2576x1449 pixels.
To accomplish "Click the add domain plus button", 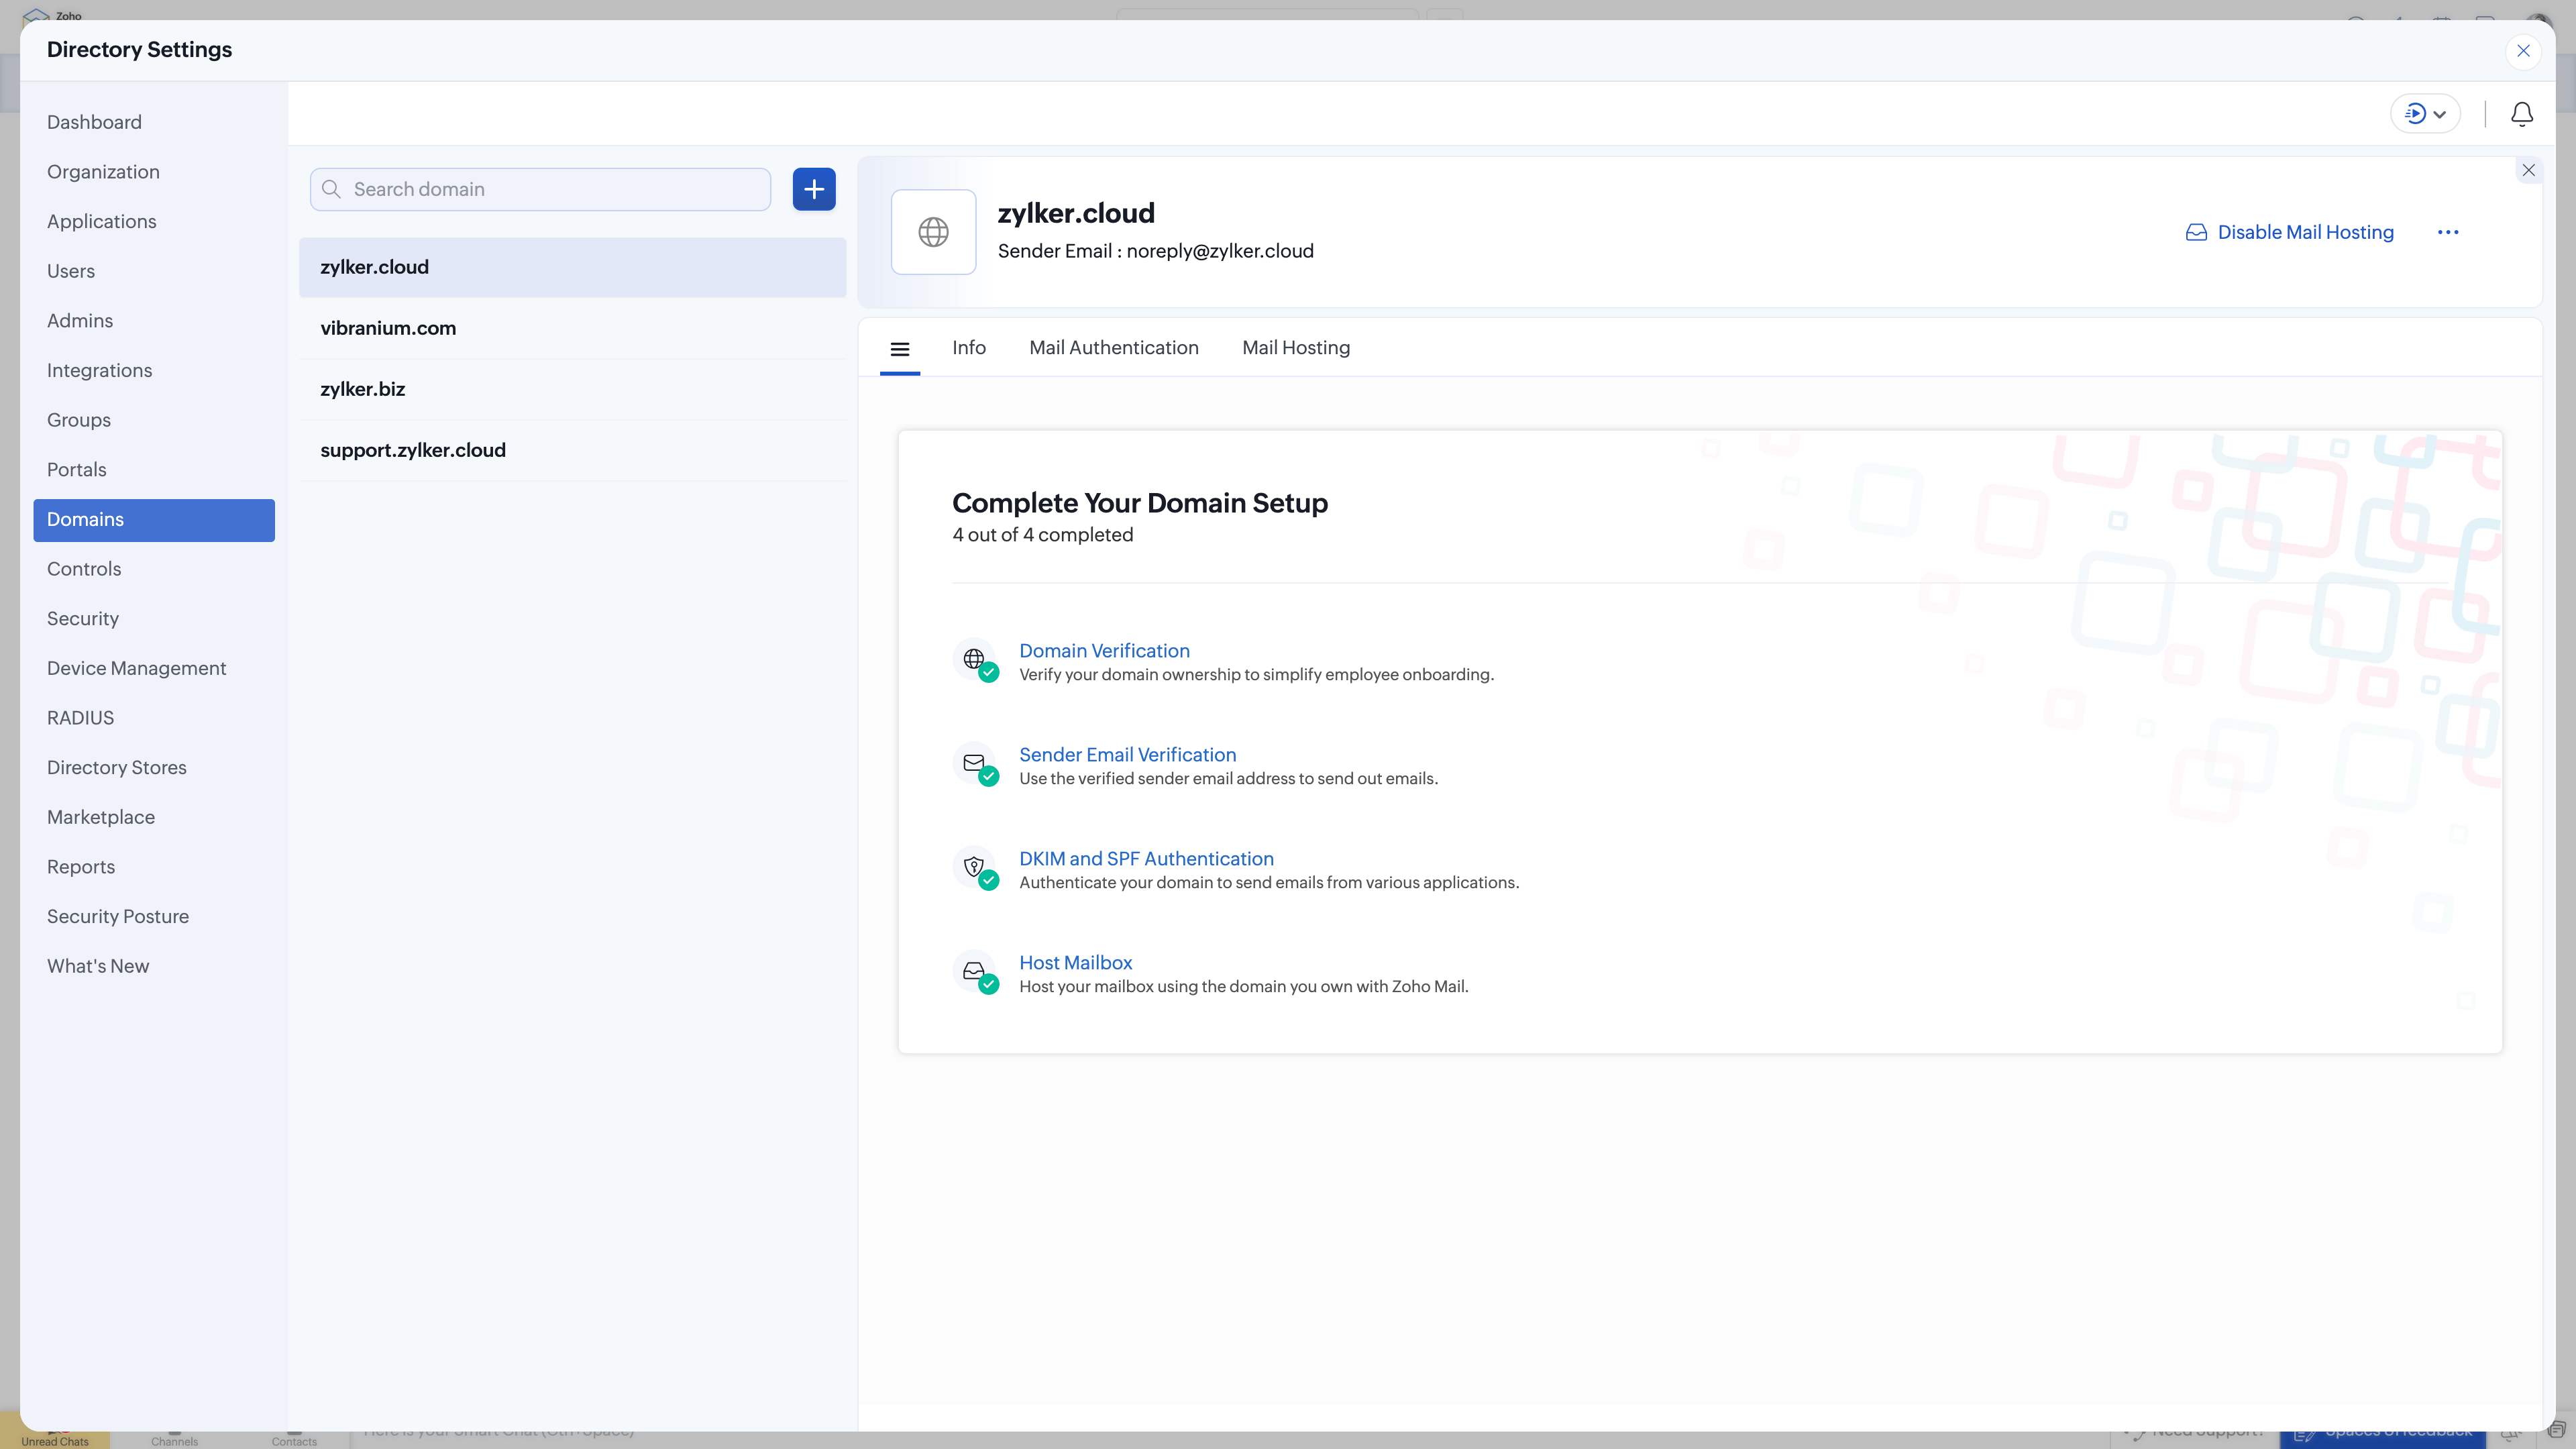I will tap(814, 189).
